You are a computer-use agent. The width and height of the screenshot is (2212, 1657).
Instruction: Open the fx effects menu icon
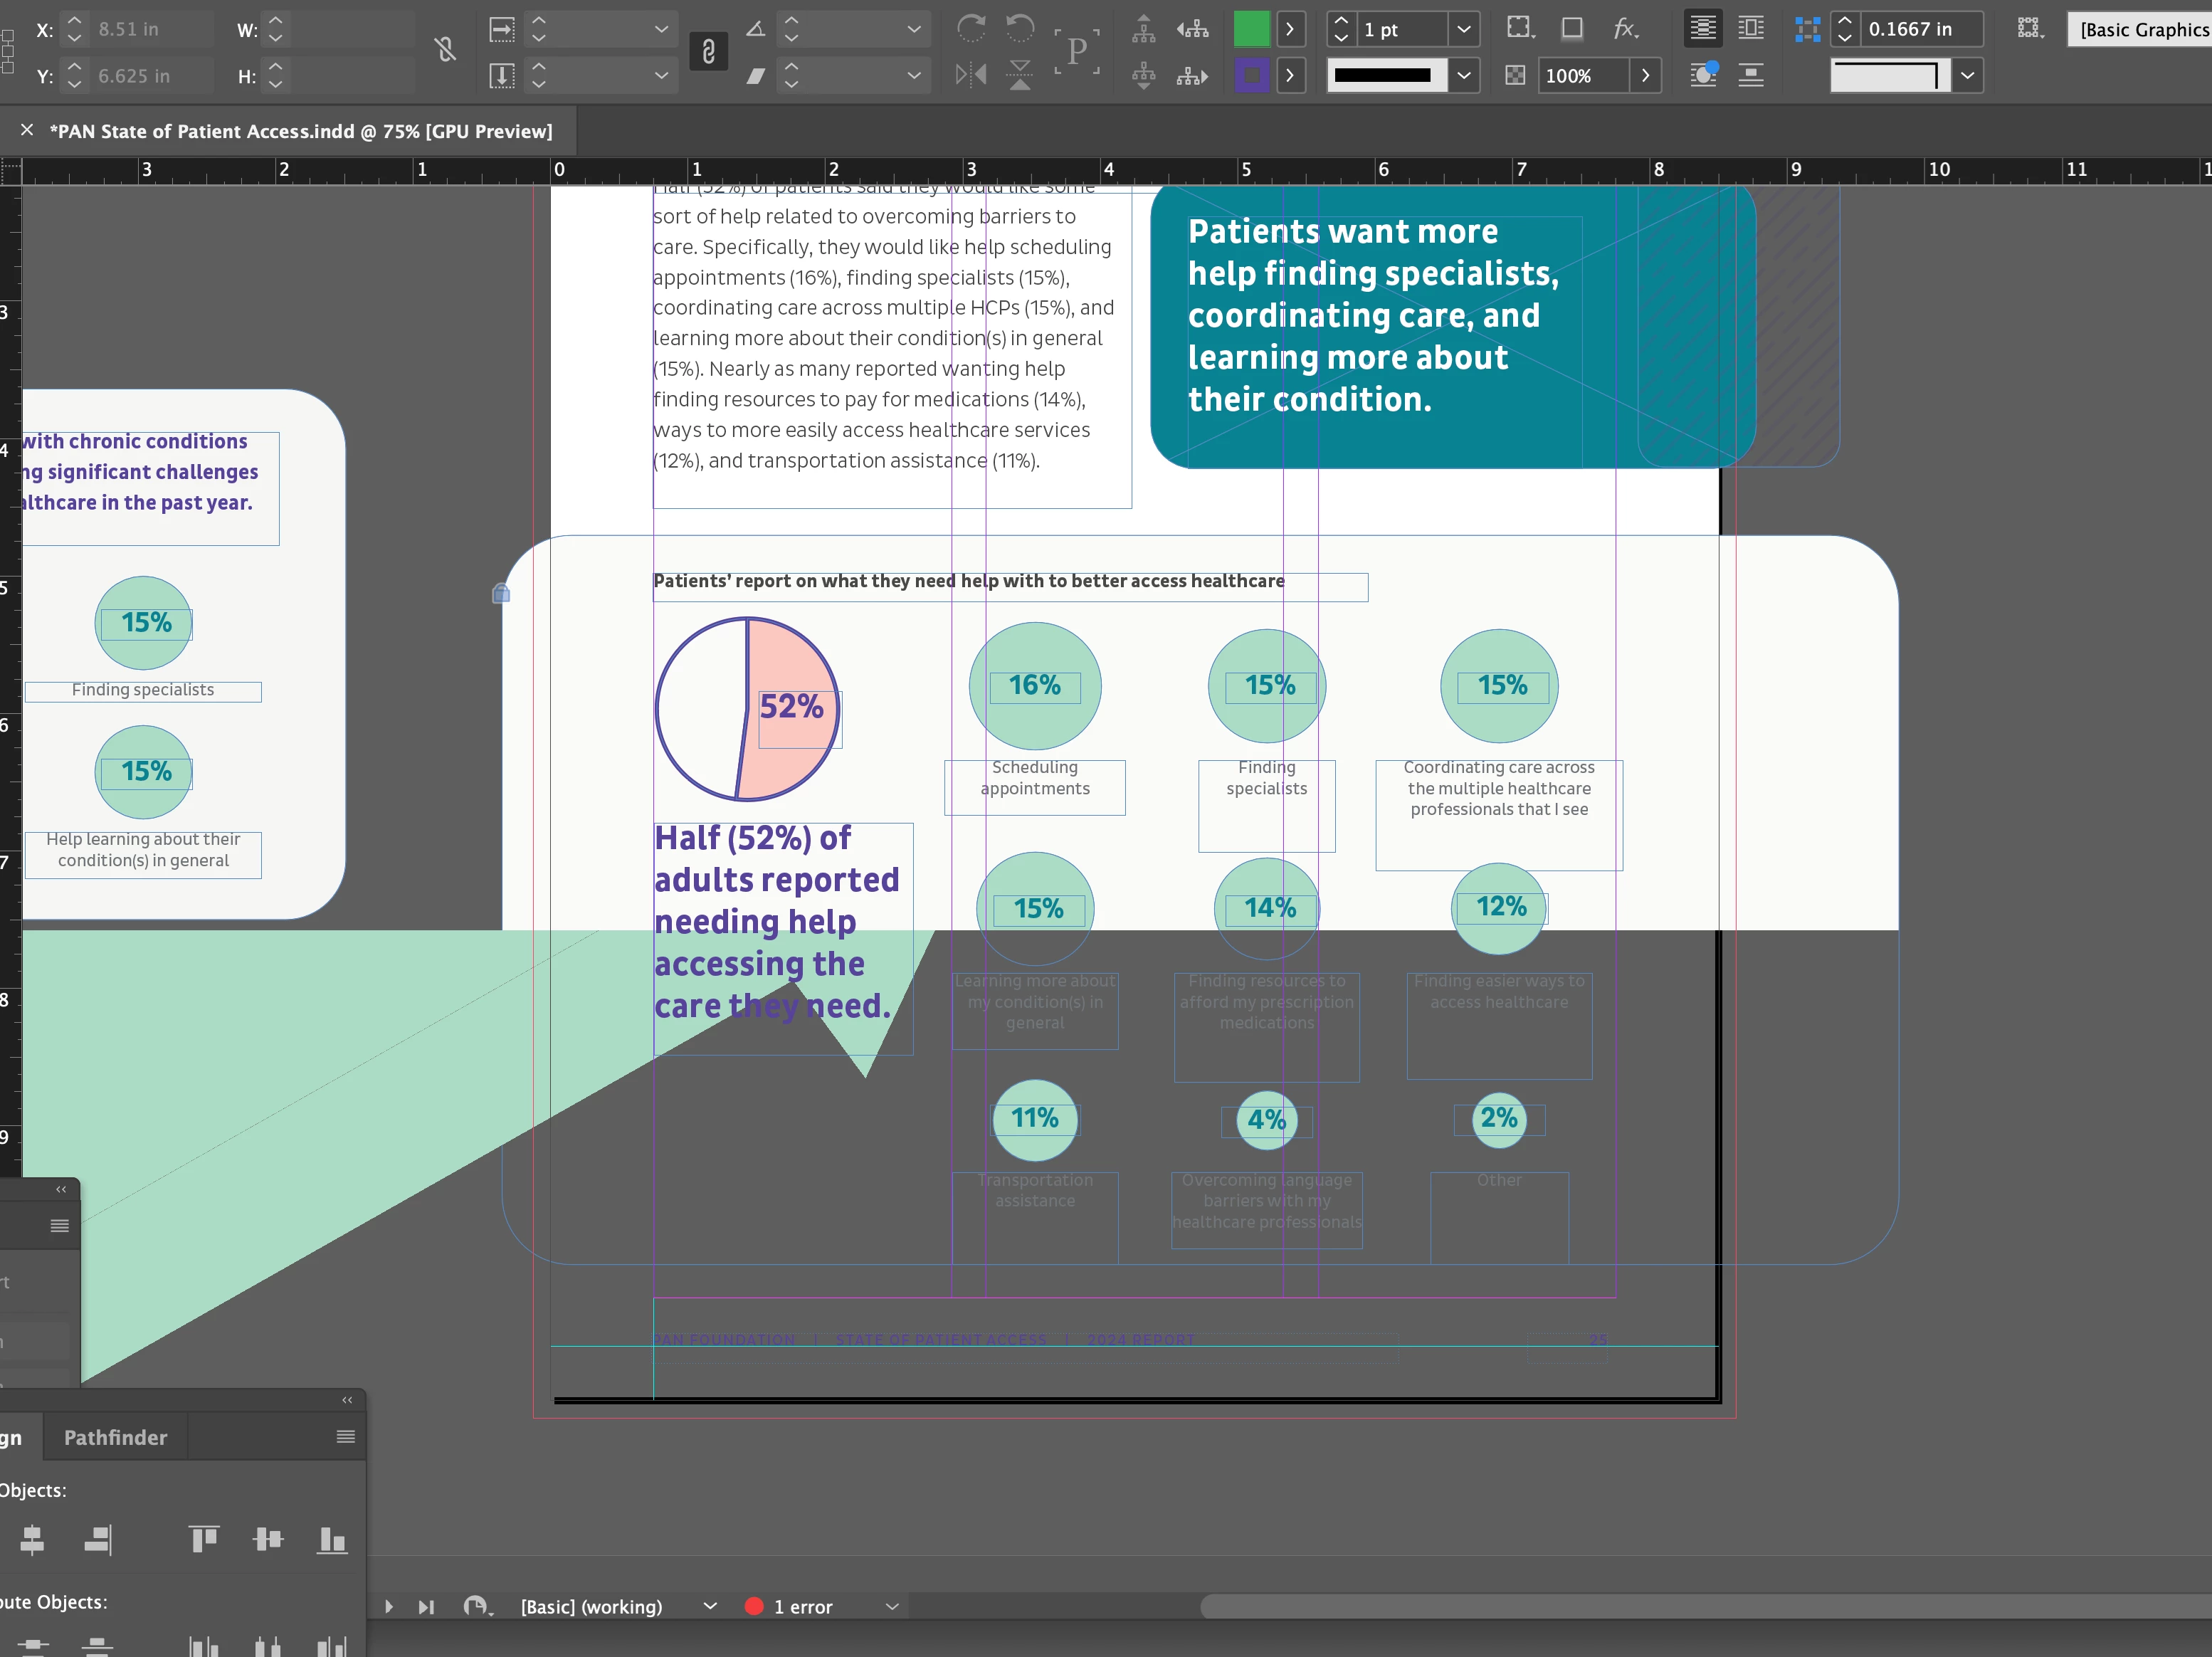tap(1625, 29)
